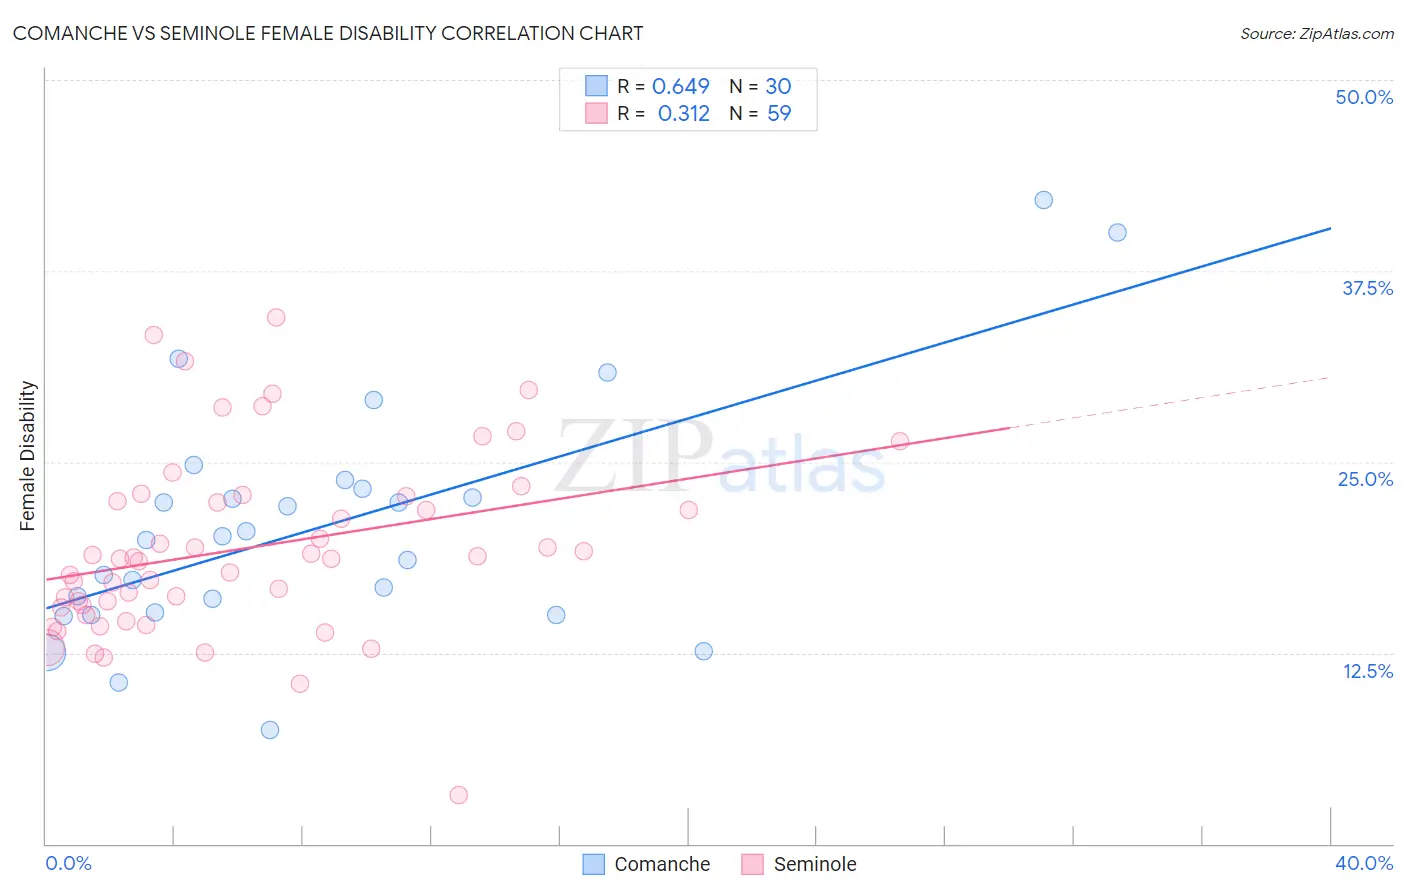Click the highest Comanche point near 42%
Viewport: 1406px width, 892px height.
(1043, 200)
